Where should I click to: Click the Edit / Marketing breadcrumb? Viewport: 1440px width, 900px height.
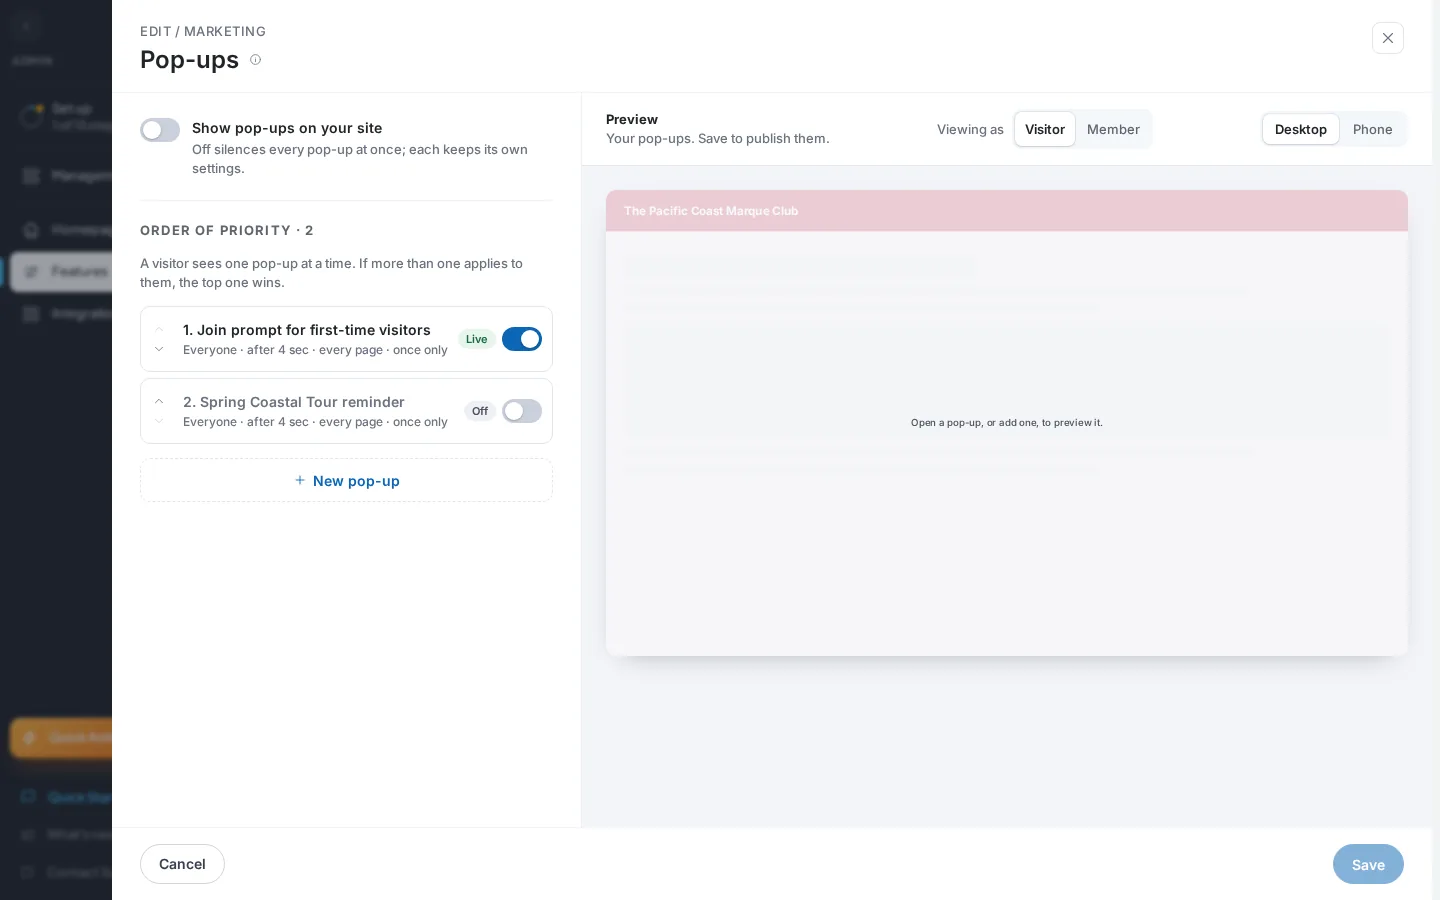click(203, 31)
